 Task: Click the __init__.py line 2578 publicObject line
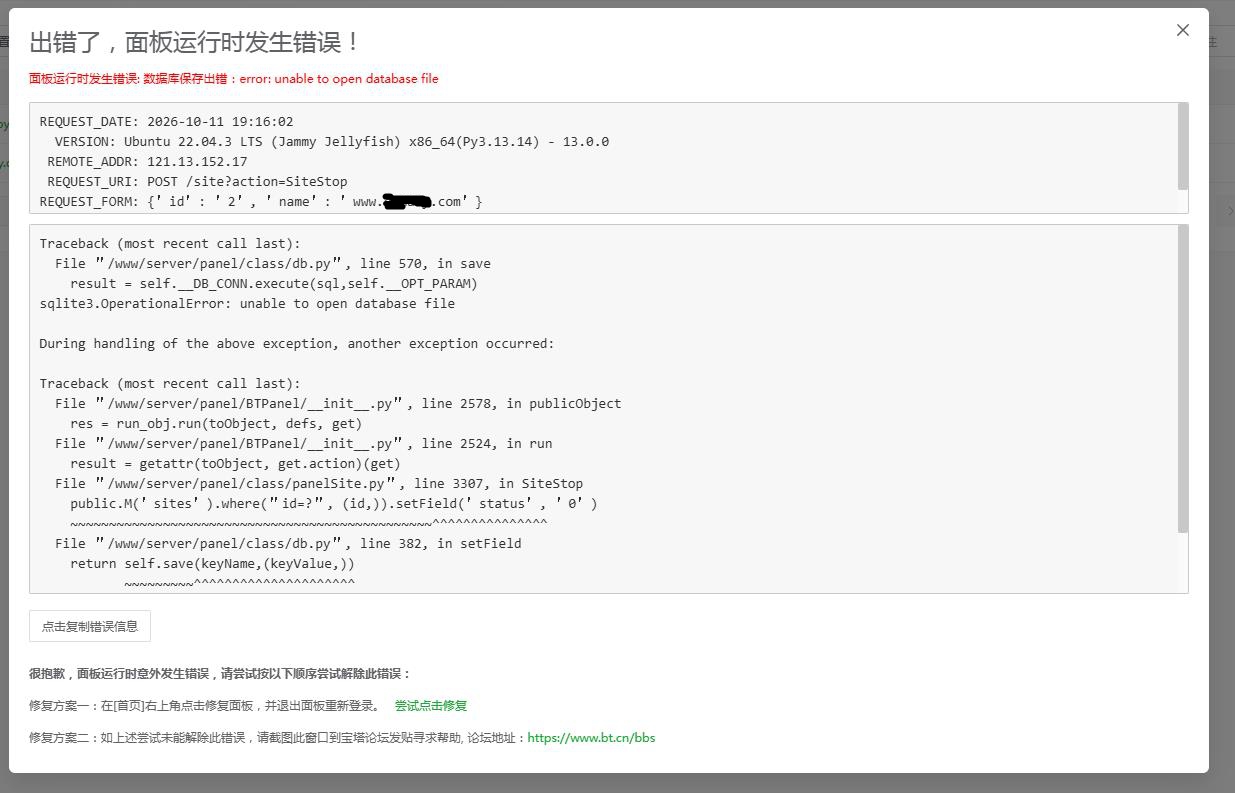click(x=338, y=403)
